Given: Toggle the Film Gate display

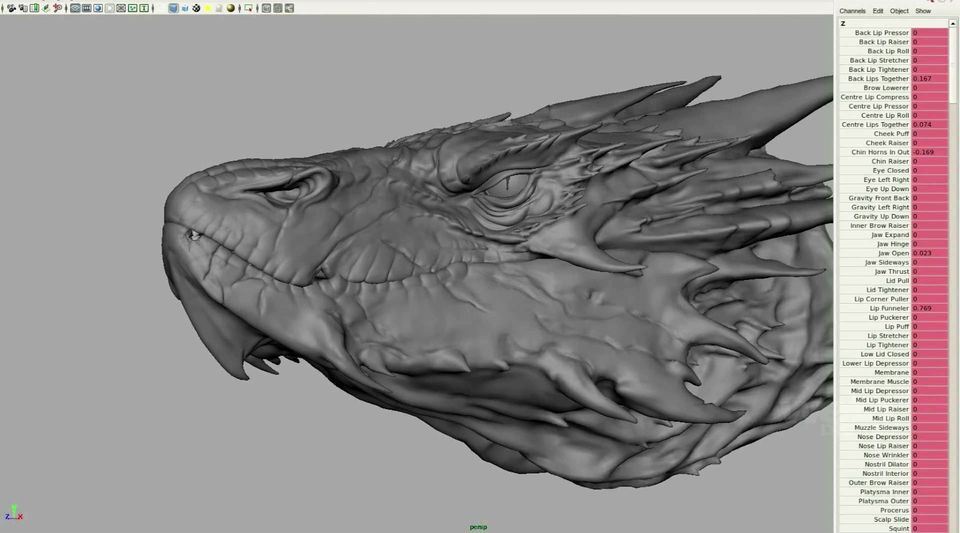Looking at the screenshot, I should pyautogui.click(x=86, y=8).
